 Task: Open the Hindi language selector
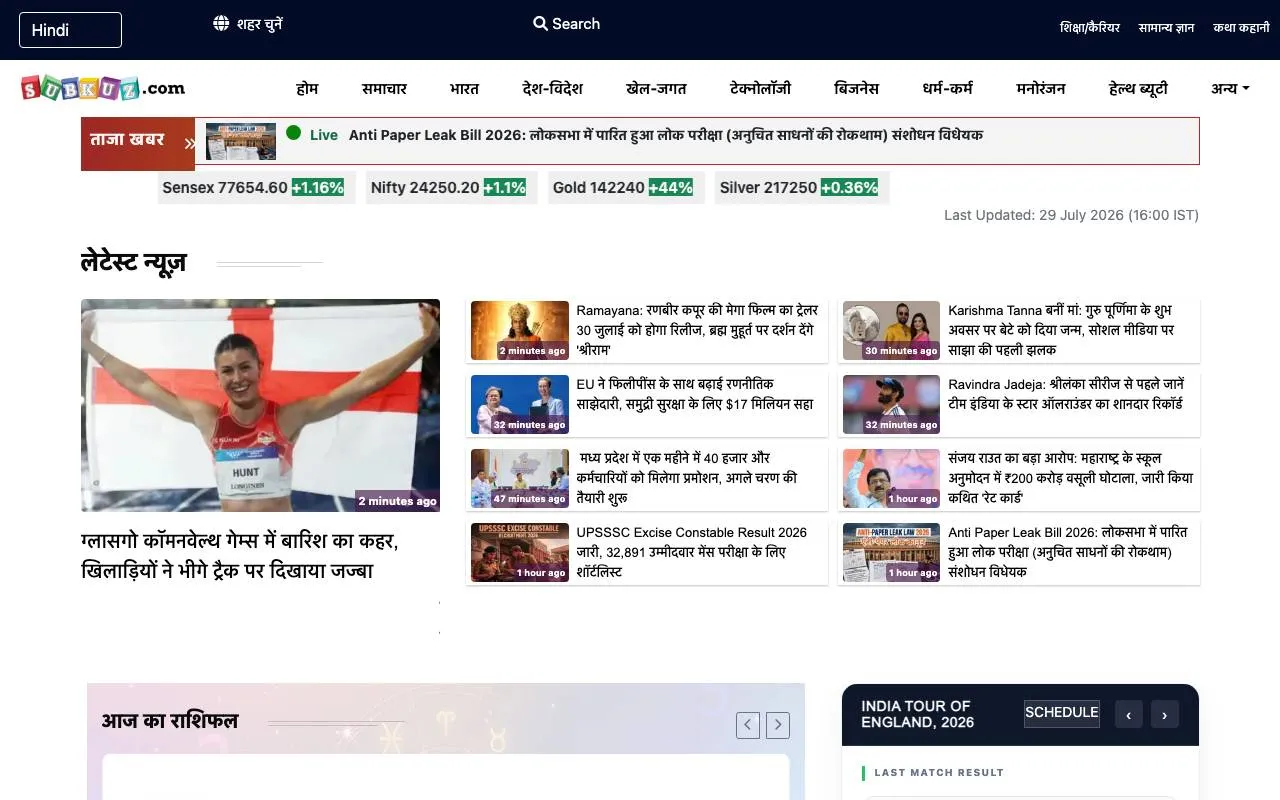(70, 30)
